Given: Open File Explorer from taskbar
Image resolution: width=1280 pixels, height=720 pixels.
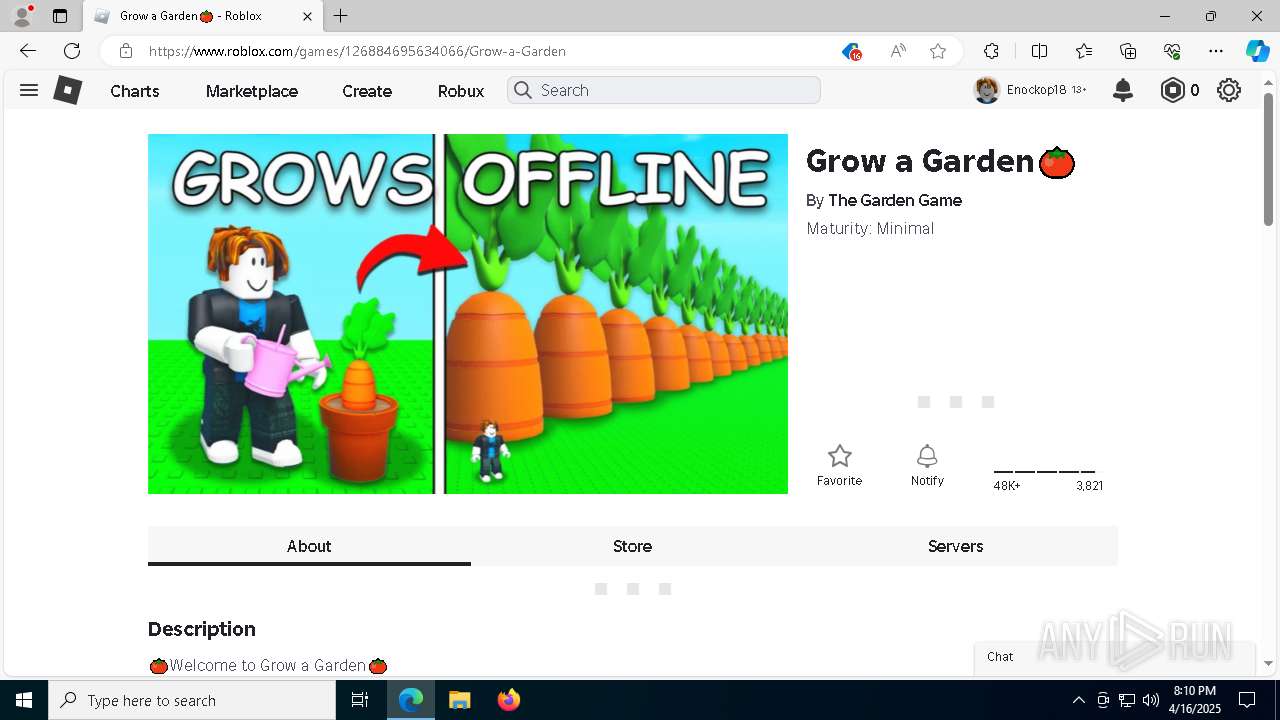Looking at the screenshot, I should 459,700.
